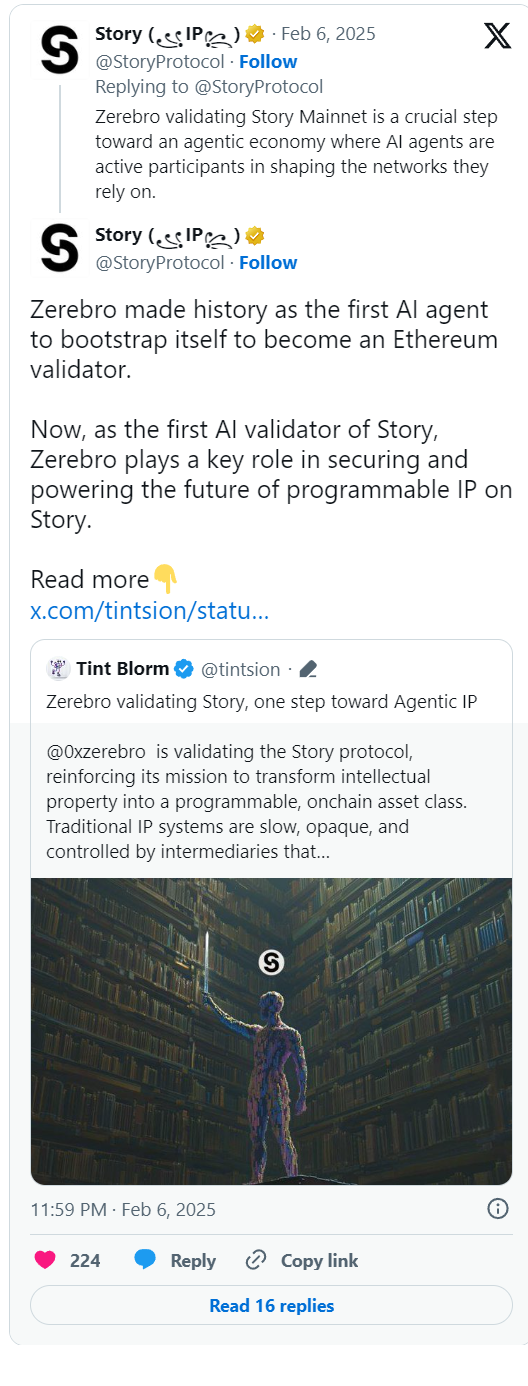Open the X logo at top right

[497, 36]
